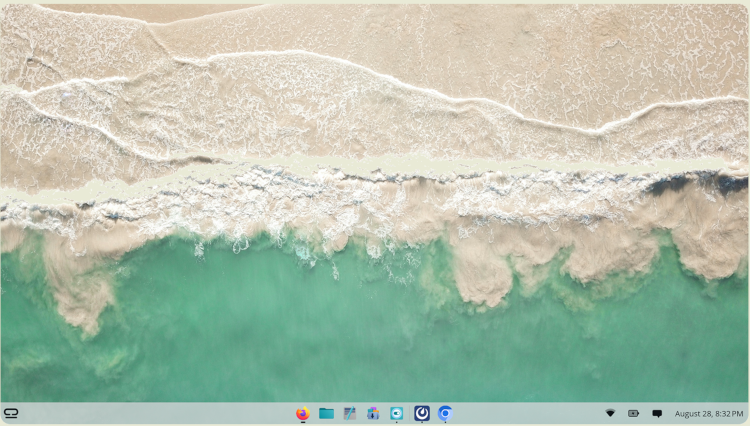Open the start menu launcher icon
Viewport: 750px width, 426px height.
tap(12, 413)
